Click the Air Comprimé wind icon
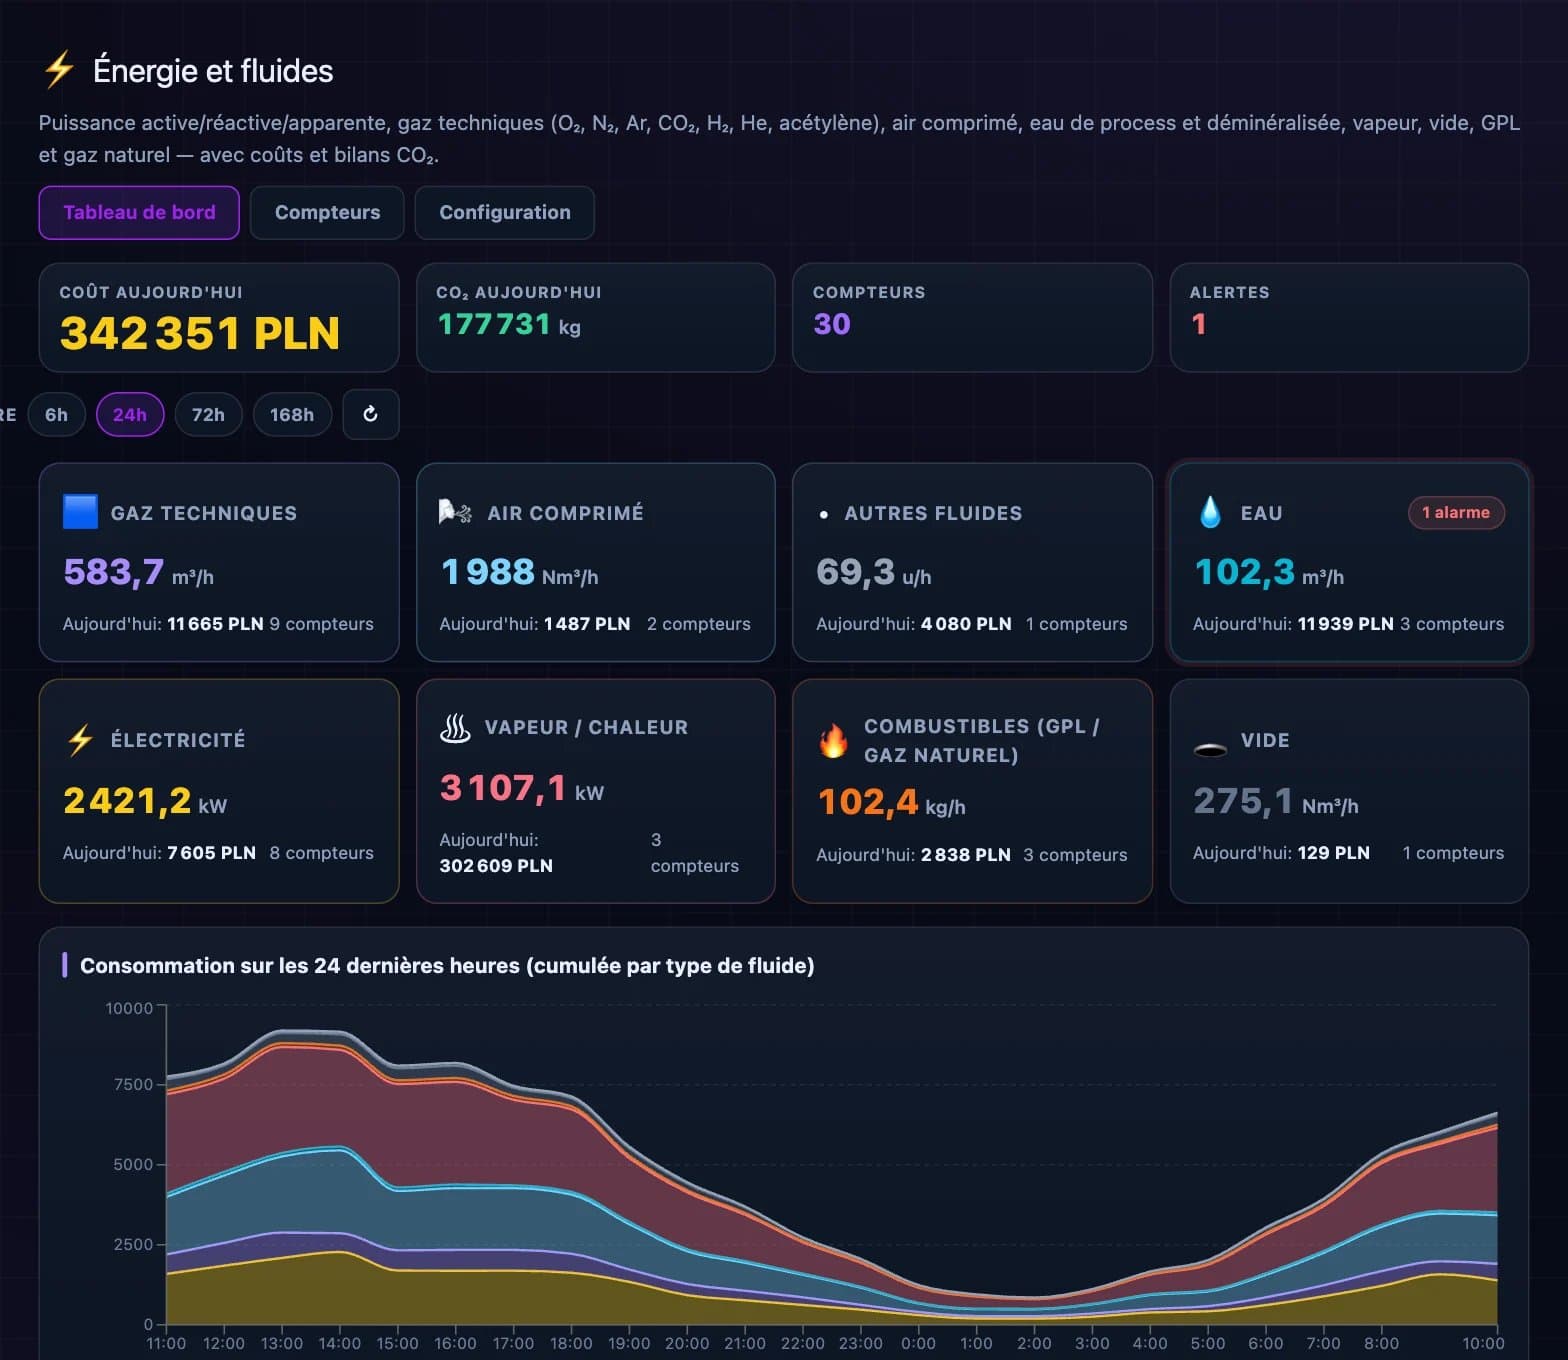Image resolution: width=1568 pixels, height=1360 pixels. (x=455, y=512)
